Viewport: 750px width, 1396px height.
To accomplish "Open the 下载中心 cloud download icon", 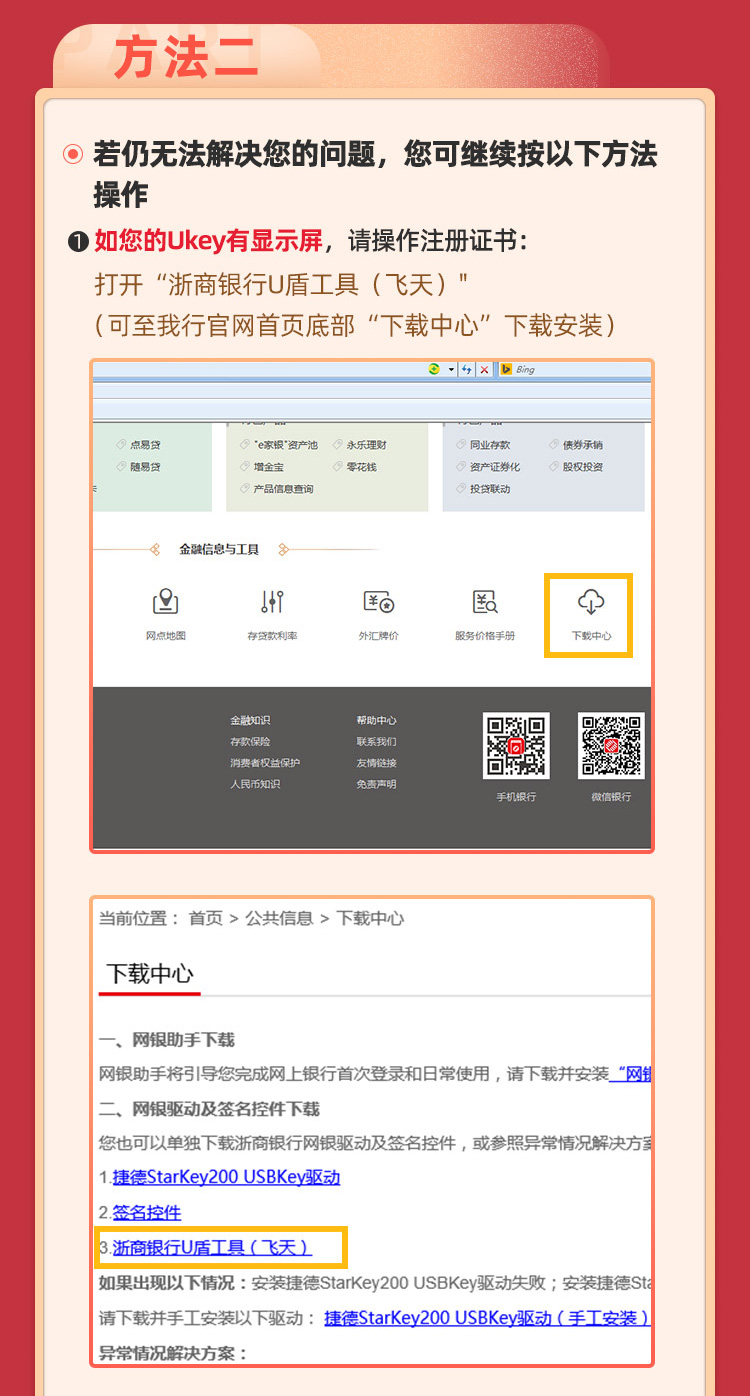I will (x=591, y=601).
